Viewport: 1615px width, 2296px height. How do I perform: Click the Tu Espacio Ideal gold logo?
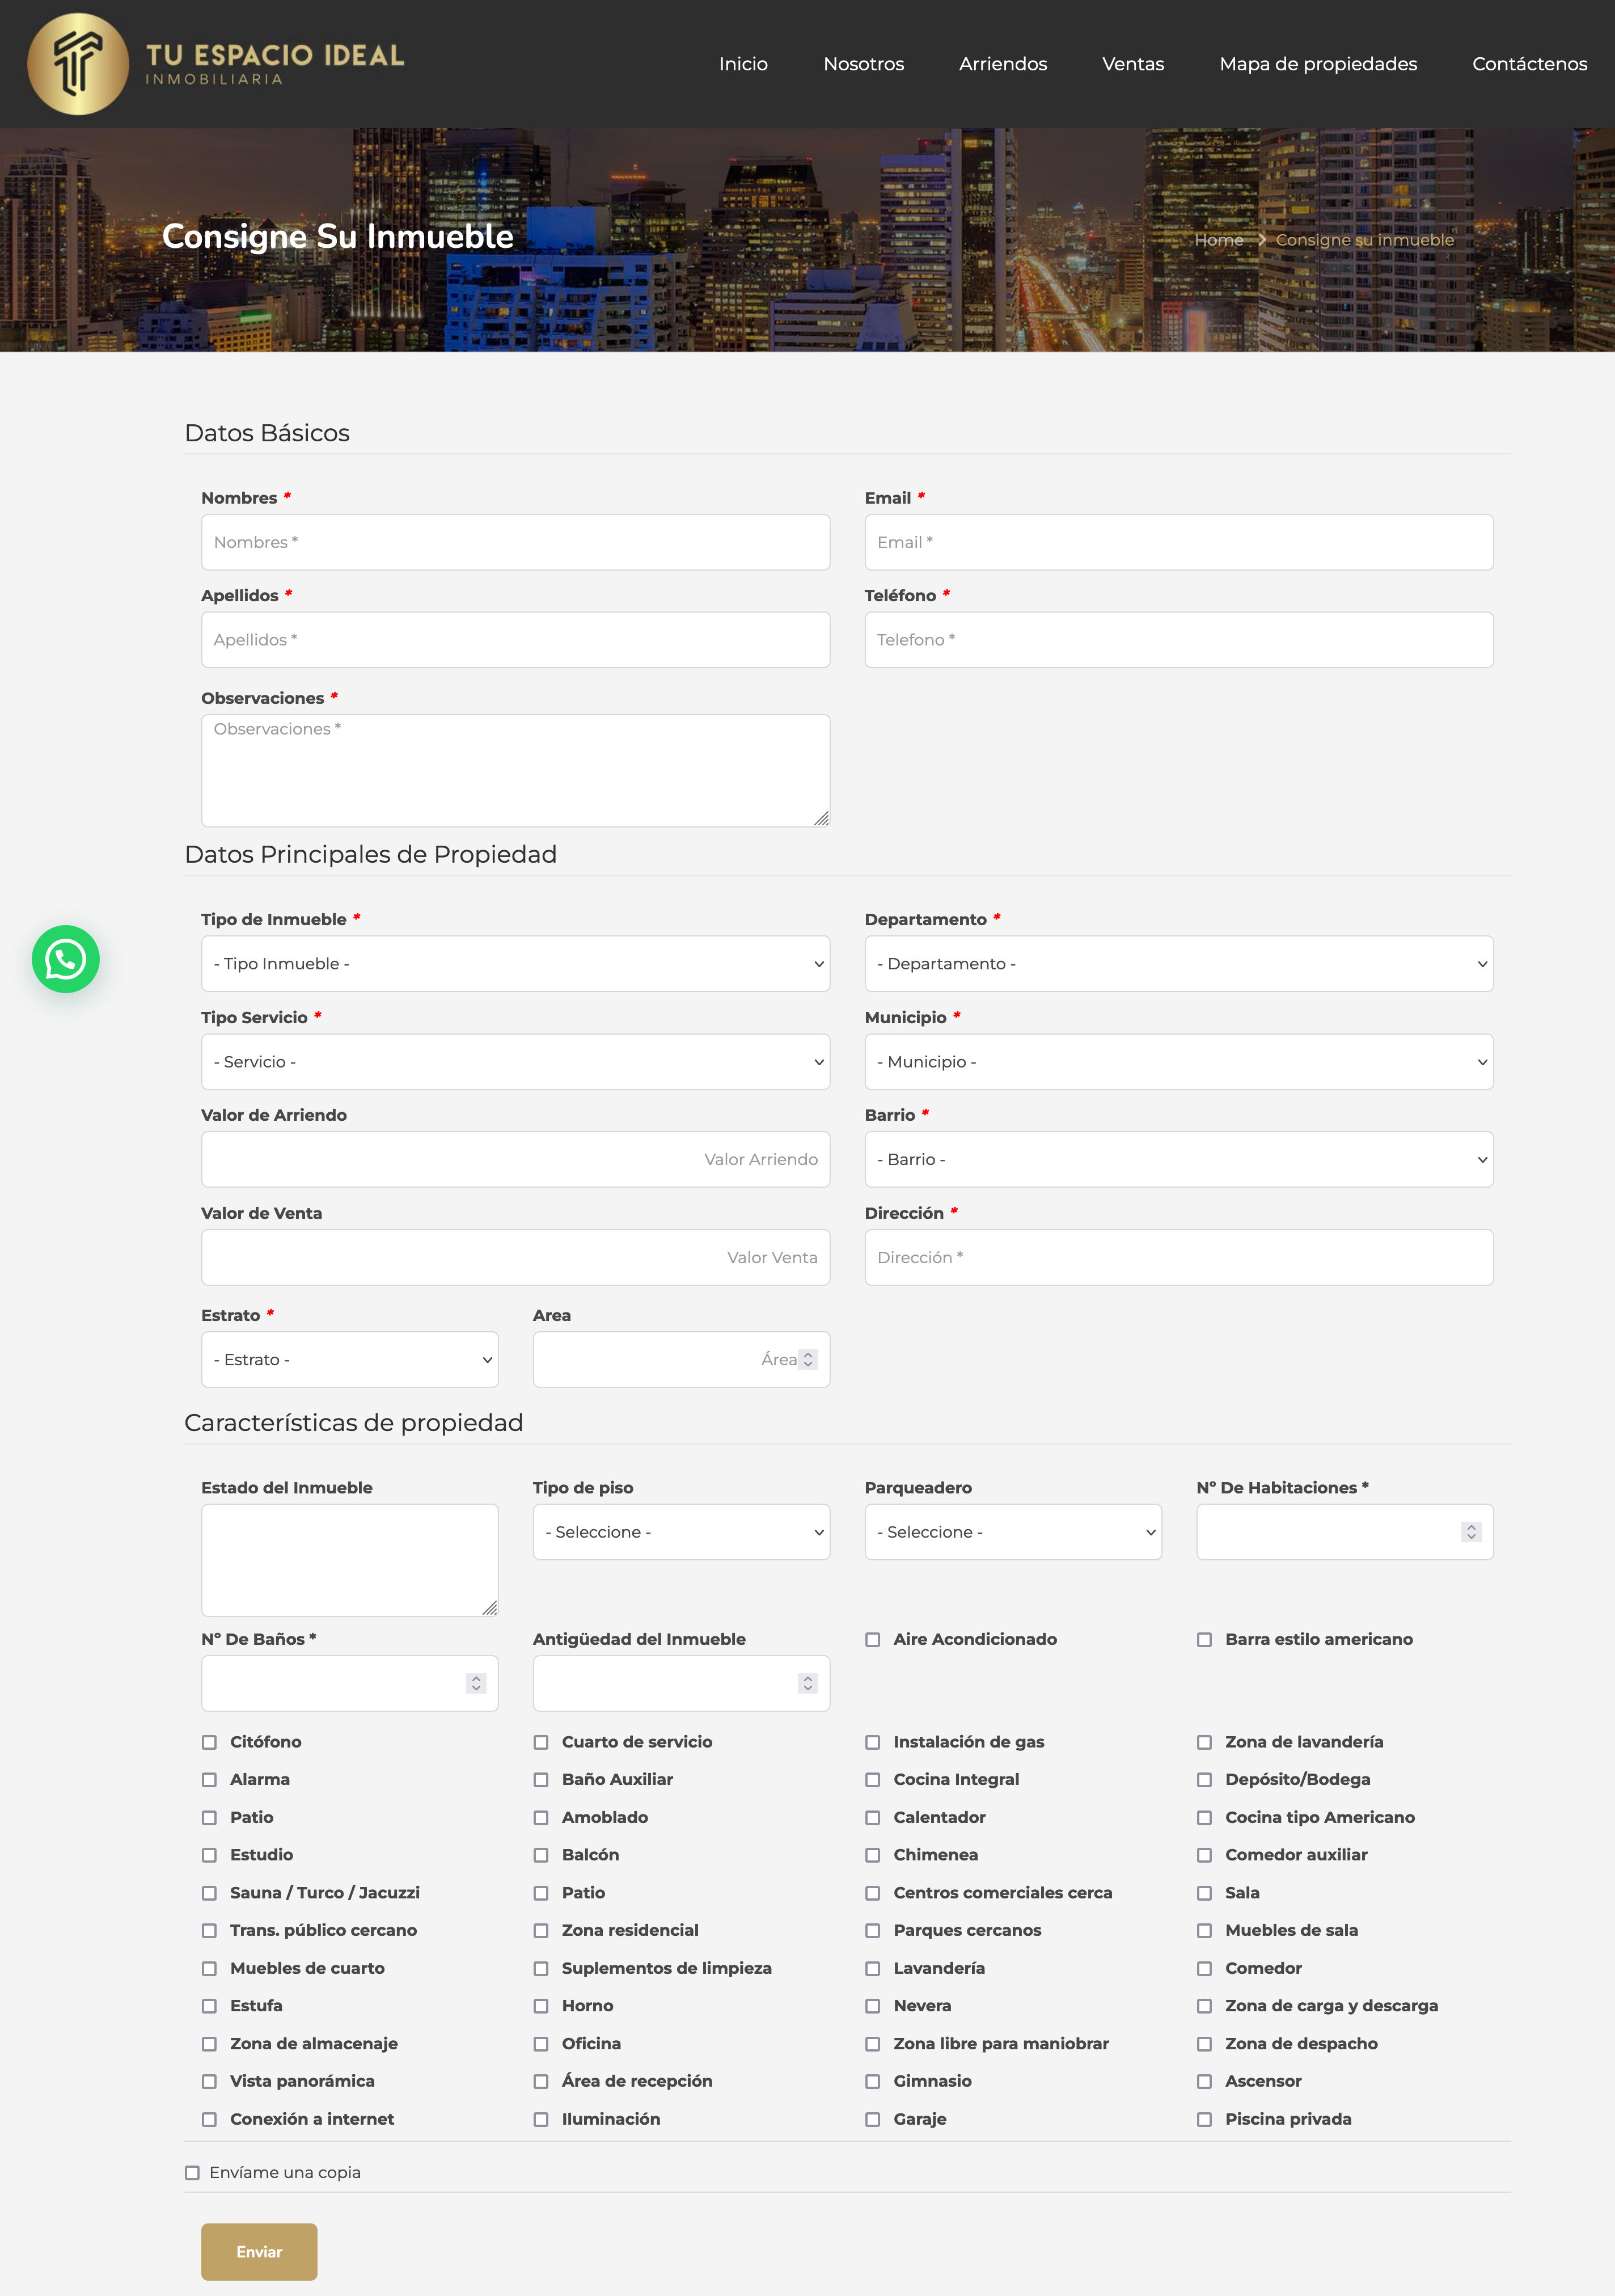(78, 64)
